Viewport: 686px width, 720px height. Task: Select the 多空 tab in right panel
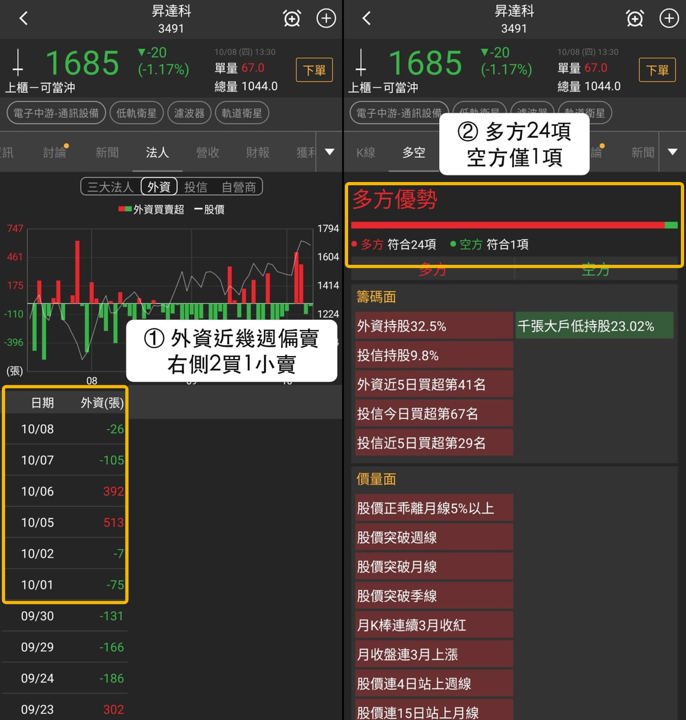(x=414, y=152)
